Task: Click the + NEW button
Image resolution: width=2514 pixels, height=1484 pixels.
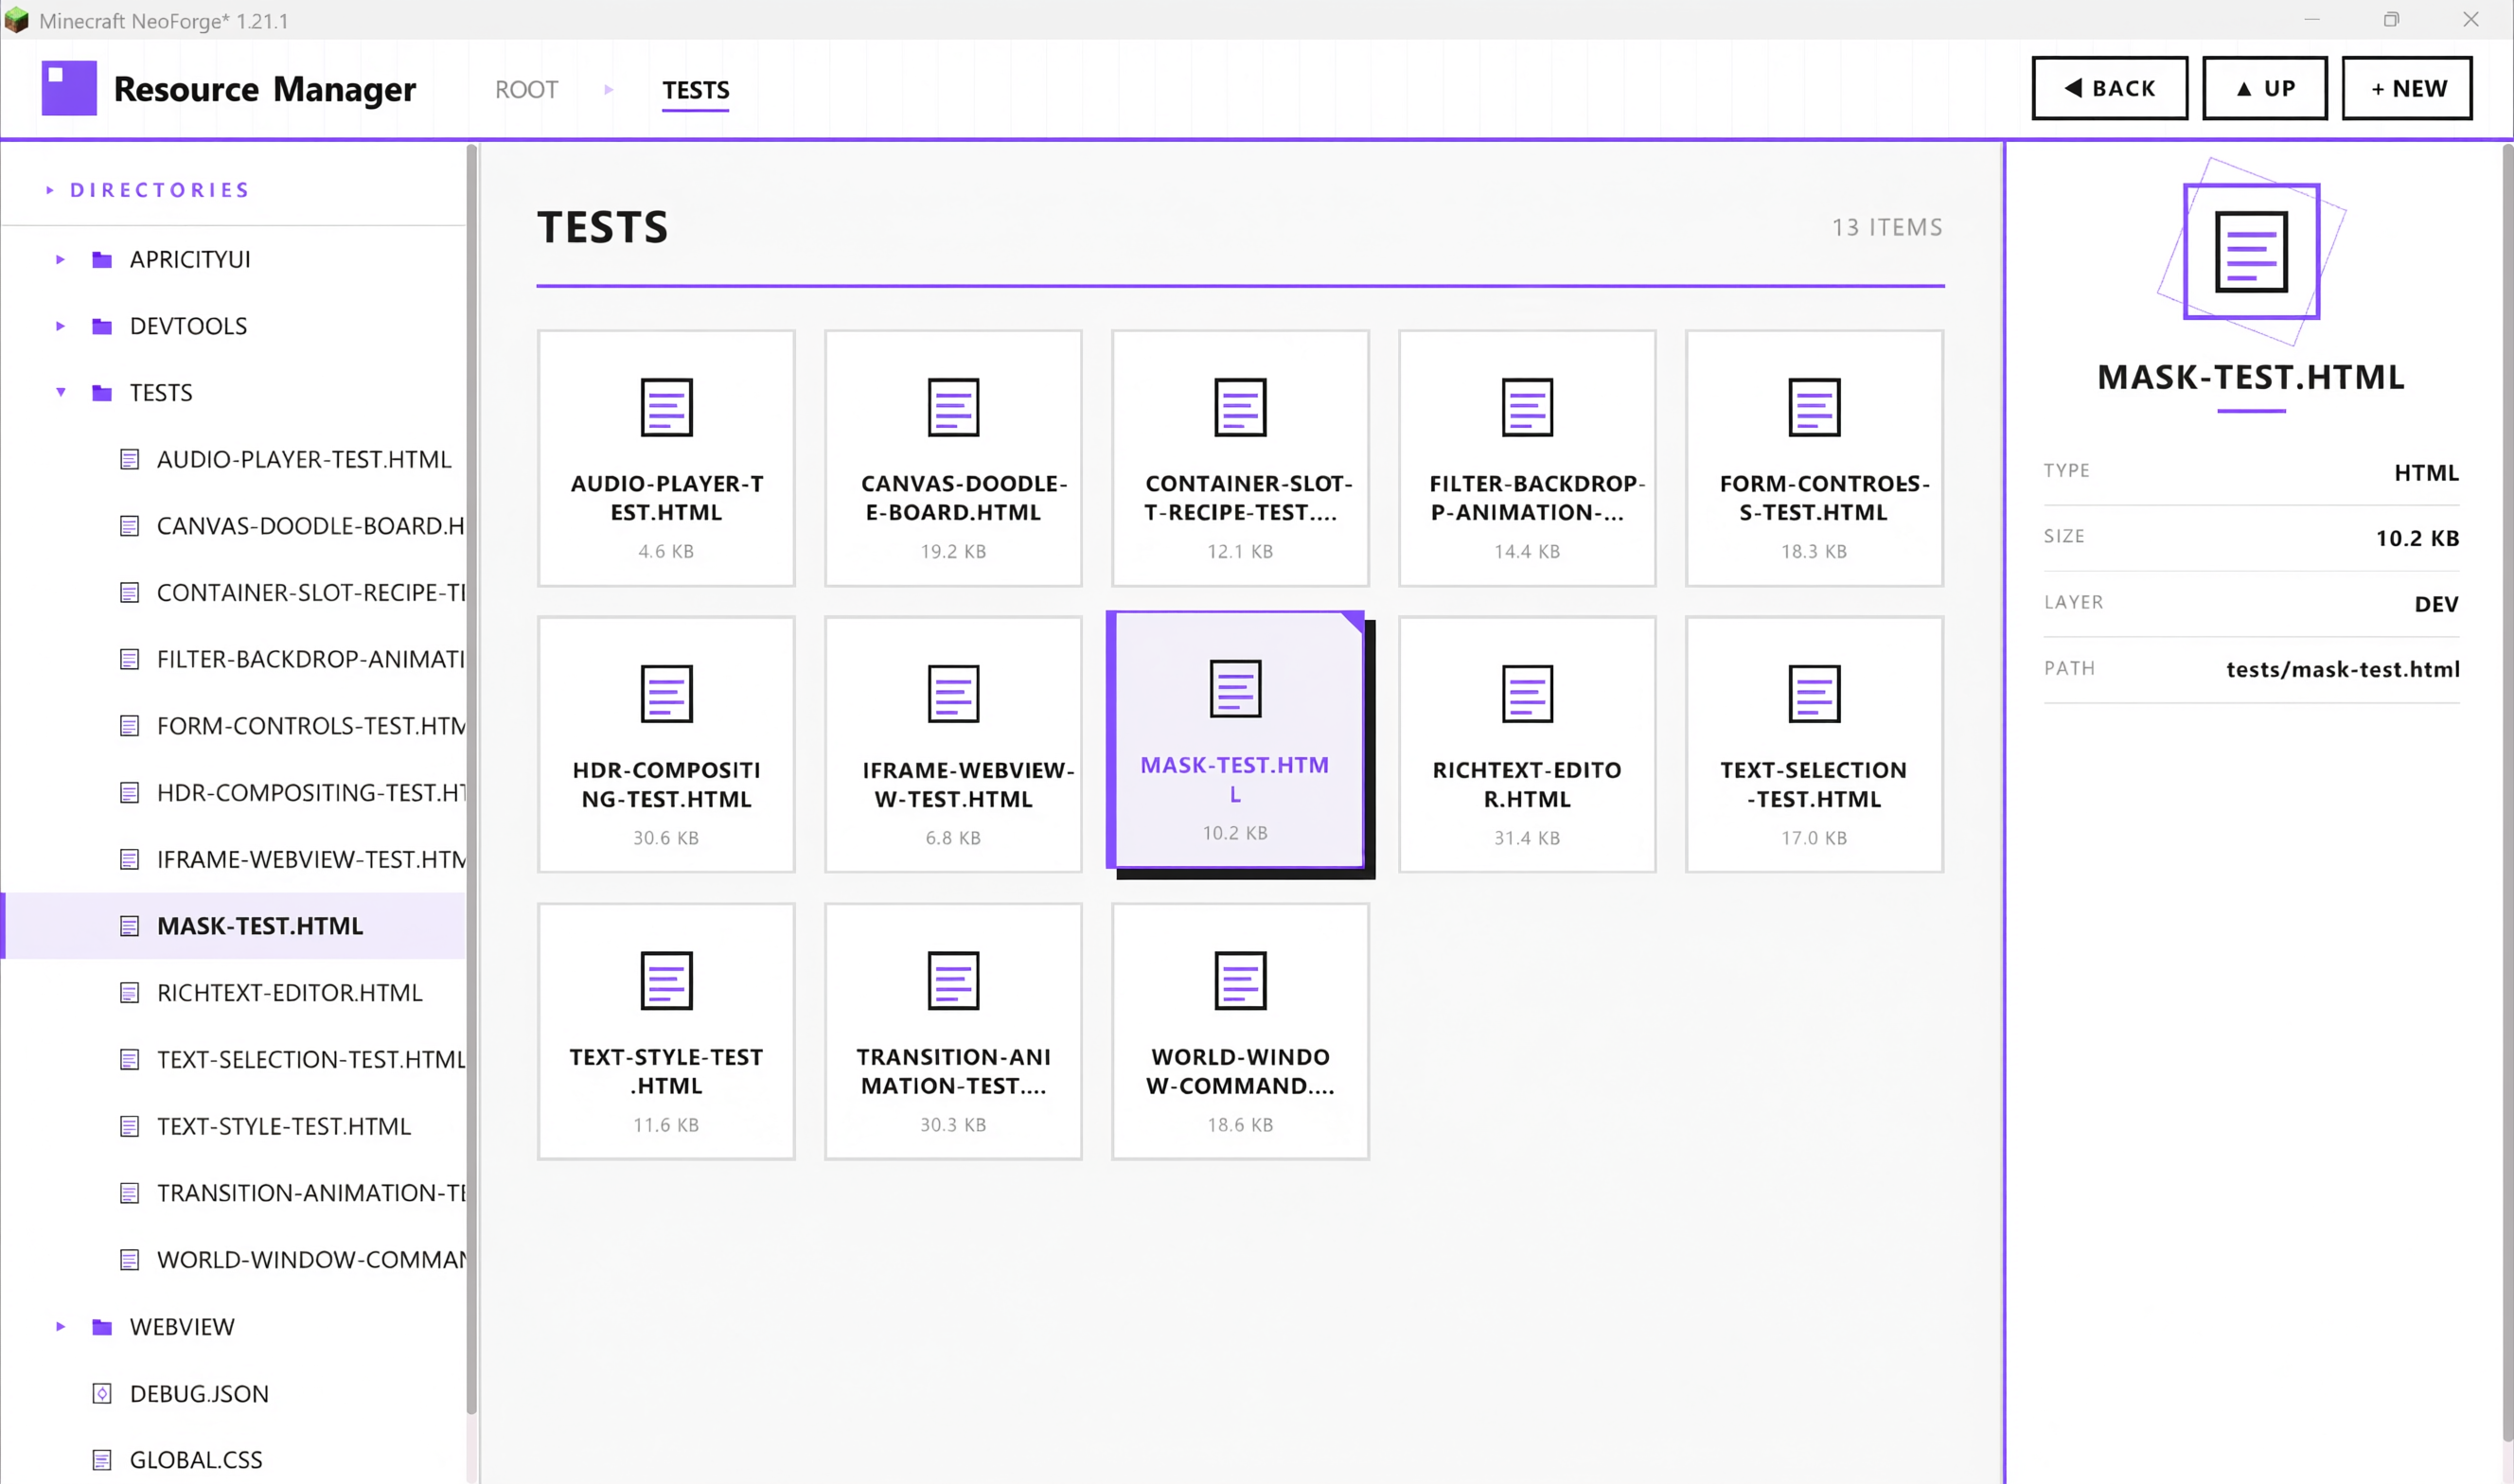Action: pos(2407,88)
